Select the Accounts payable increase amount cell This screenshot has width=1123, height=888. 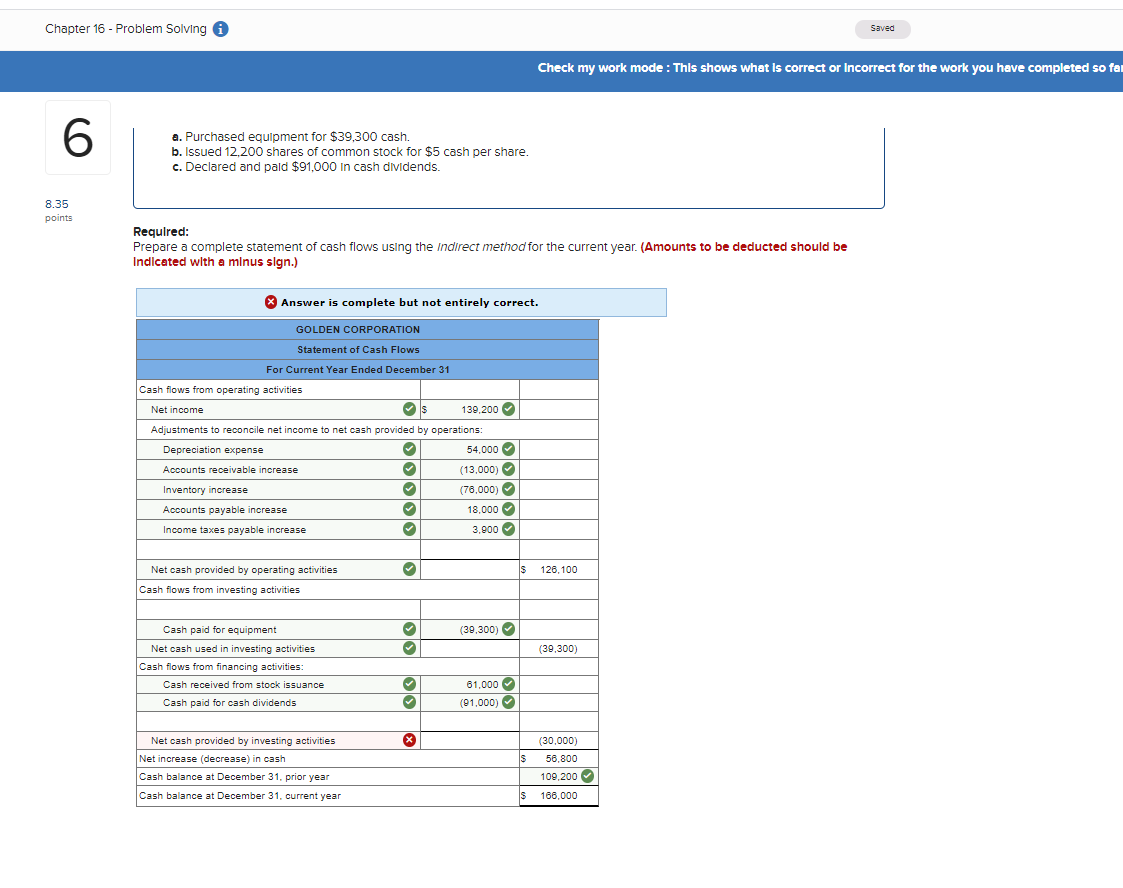pyautogui.click(x=470, y=509)
